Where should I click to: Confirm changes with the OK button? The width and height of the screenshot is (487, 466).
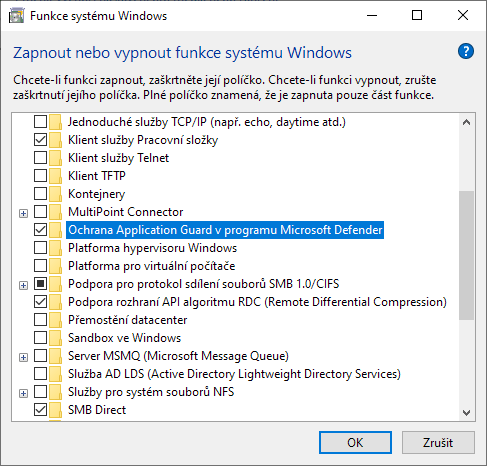click(x=355, y=443)
